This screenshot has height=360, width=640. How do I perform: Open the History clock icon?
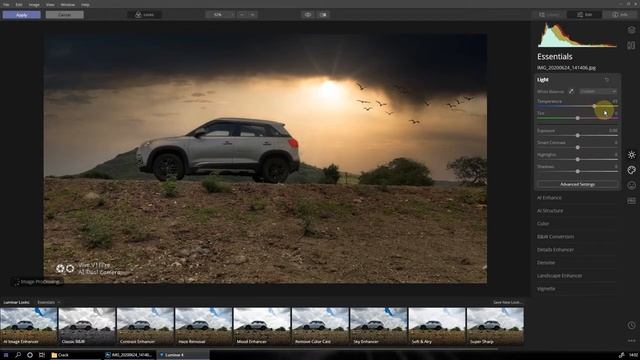[x=631, y=325]
